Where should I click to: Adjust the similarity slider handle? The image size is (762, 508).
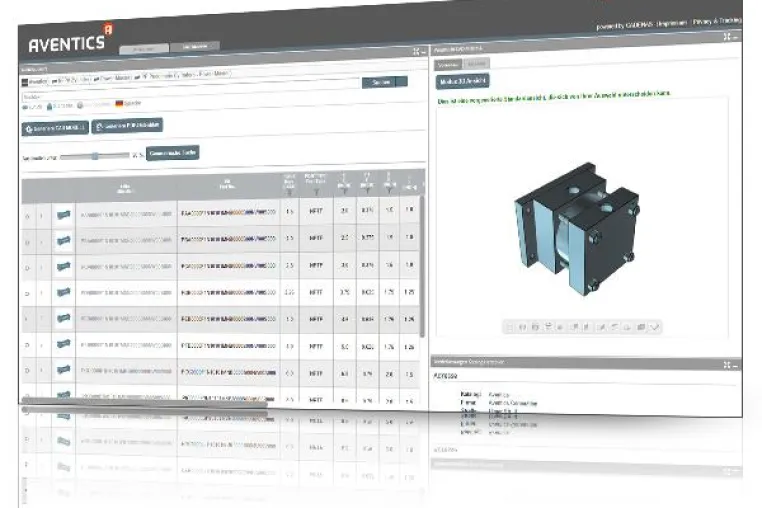click(x=95, y=156)
